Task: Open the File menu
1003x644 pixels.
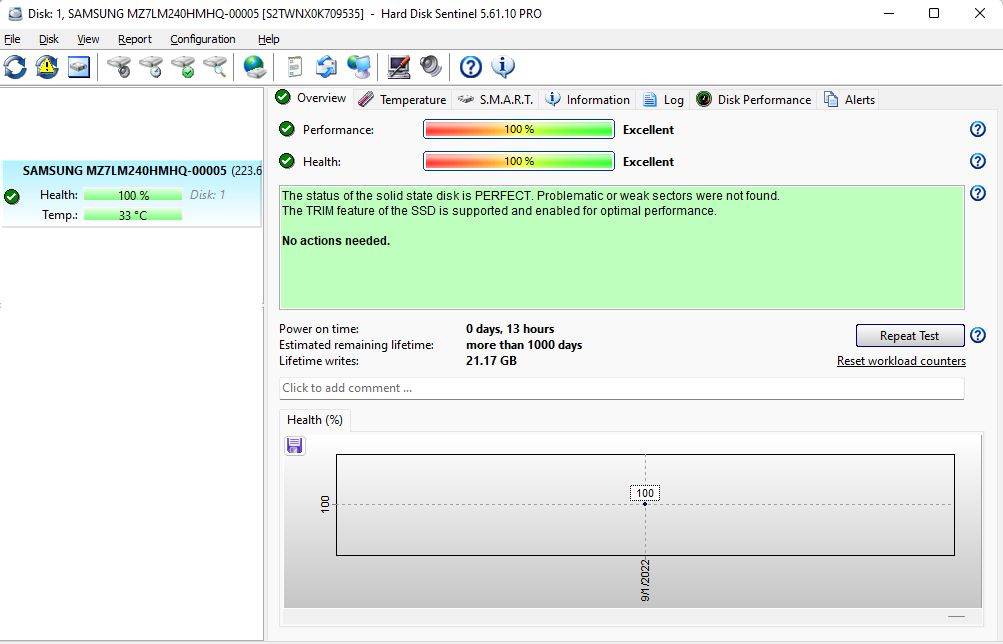Action: point(12,39)
